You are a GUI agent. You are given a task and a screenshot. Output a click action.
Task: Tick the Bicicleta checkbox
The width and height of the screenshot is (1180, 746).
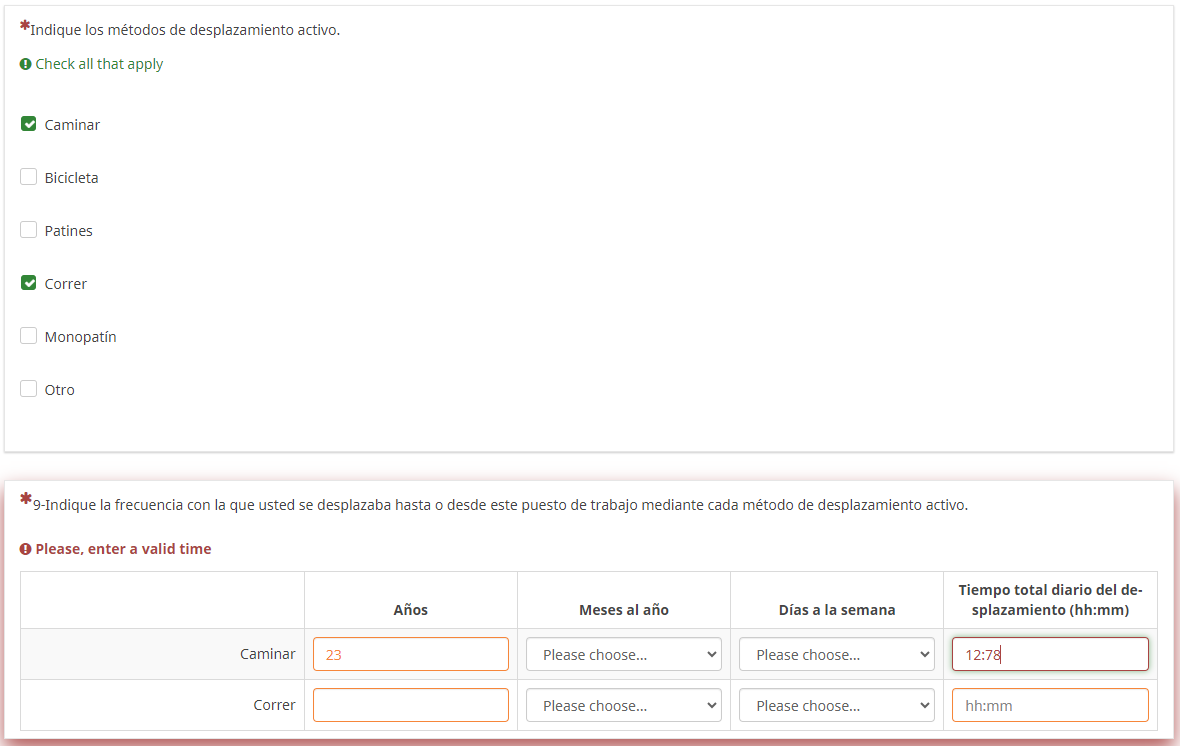(x=29, y=178)
